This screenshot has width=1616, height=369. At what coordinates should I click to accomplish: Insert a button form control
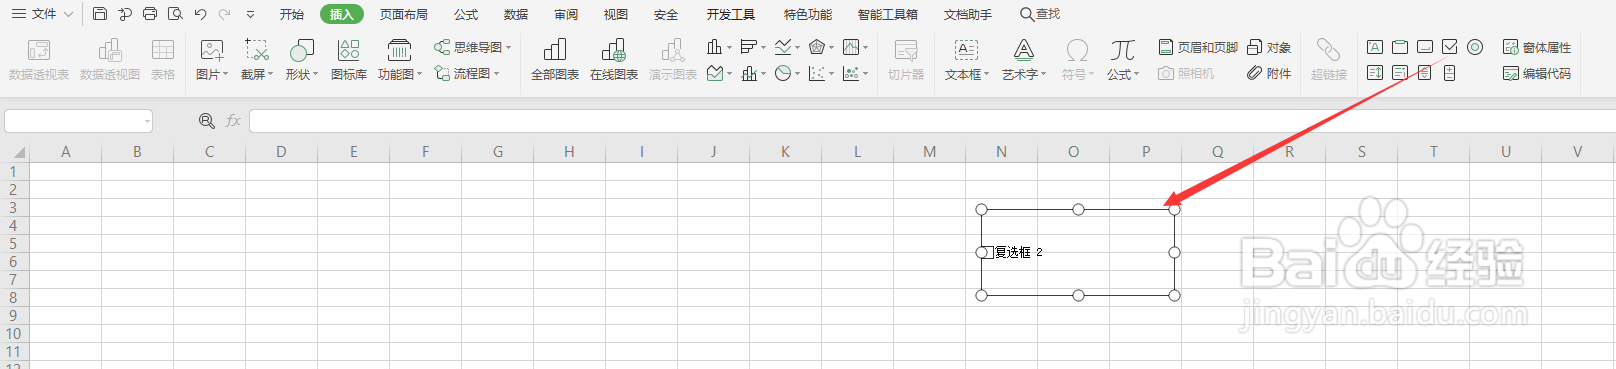click(x=1425, y=47)
